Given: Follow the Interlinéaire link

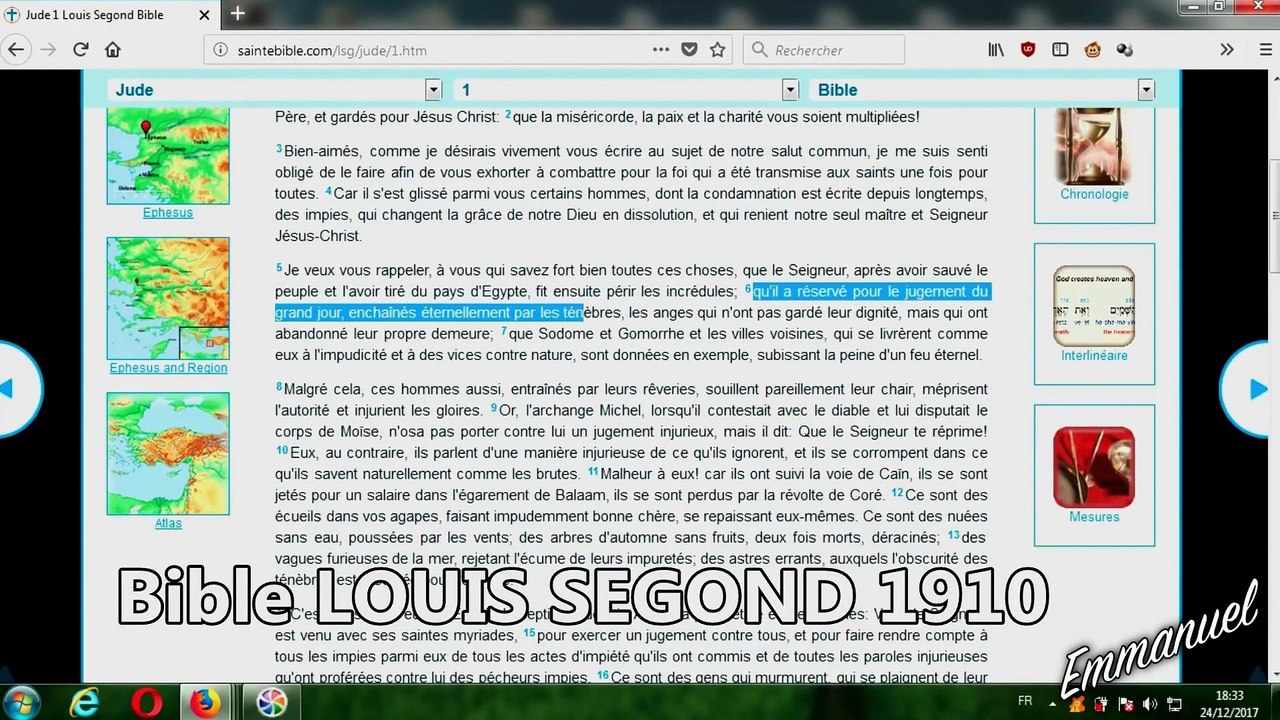Looking at the screenshot, I should tap(1094, 355).
